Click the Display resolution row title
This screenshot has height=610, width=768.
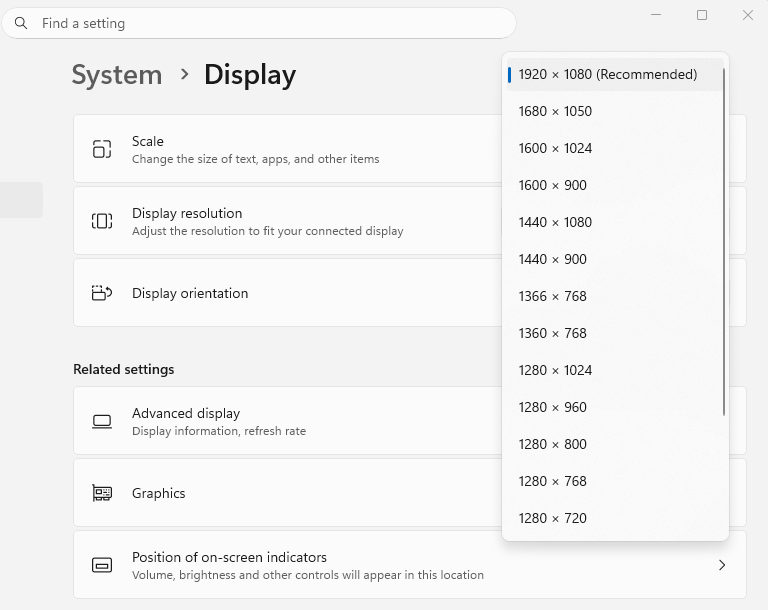click(x=187, y=213)
